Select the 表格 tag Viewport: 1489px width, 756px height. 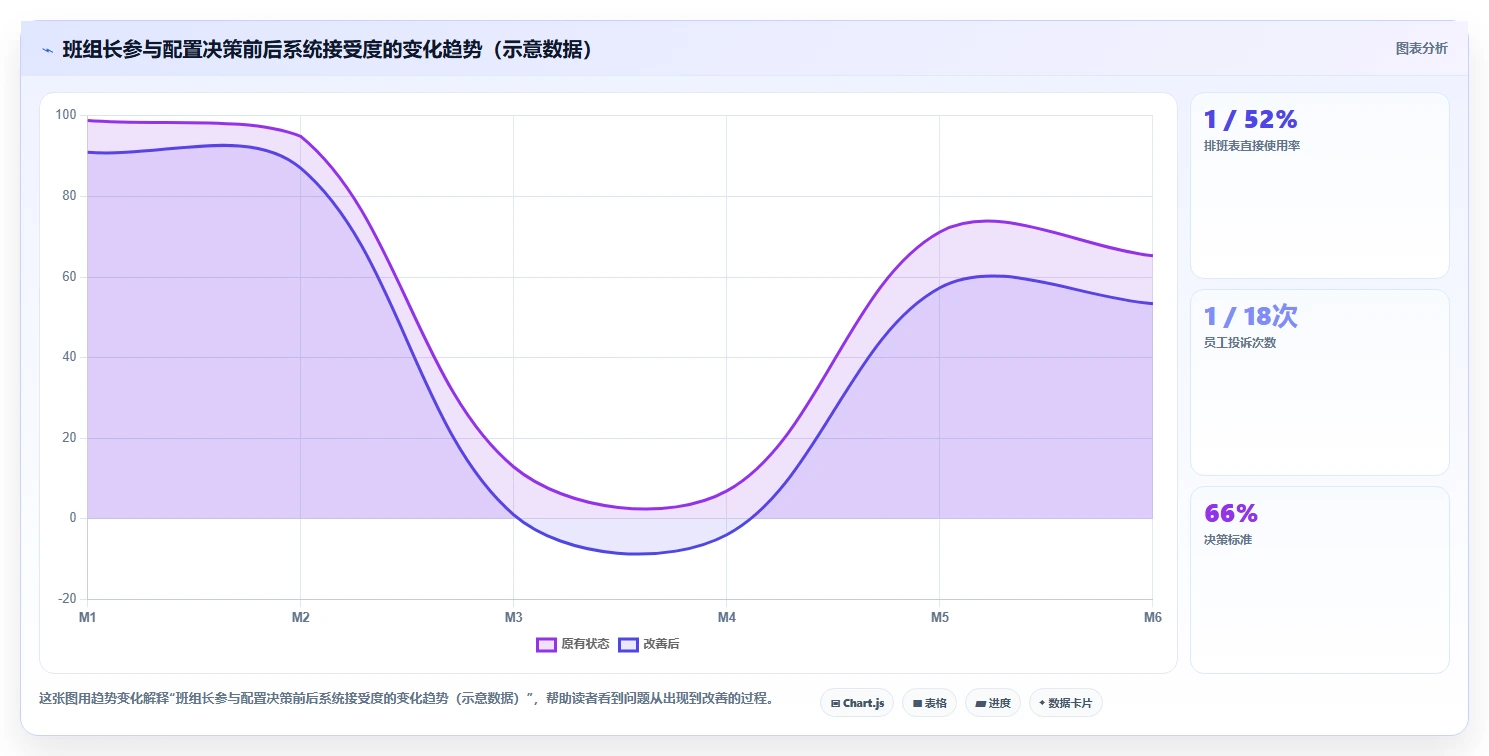(929, 703)
